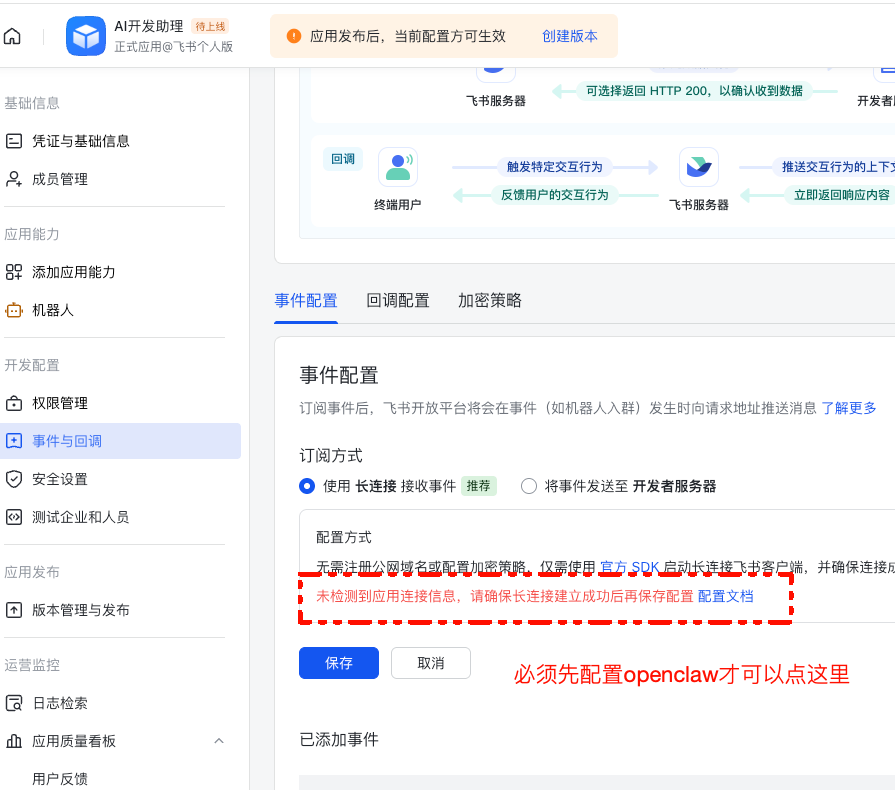895x790 pixels.
Task: Click the 待上线 status tag
Action: (210, 26)
